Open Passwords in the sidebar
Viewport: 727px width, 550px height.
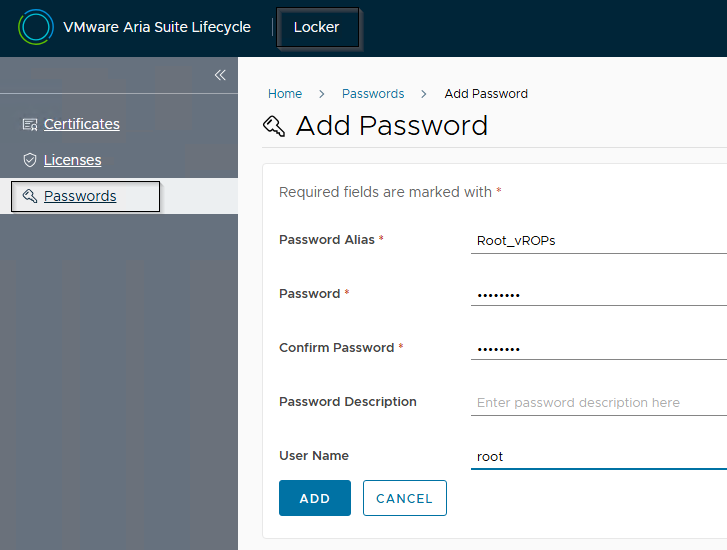click(80, 196)
